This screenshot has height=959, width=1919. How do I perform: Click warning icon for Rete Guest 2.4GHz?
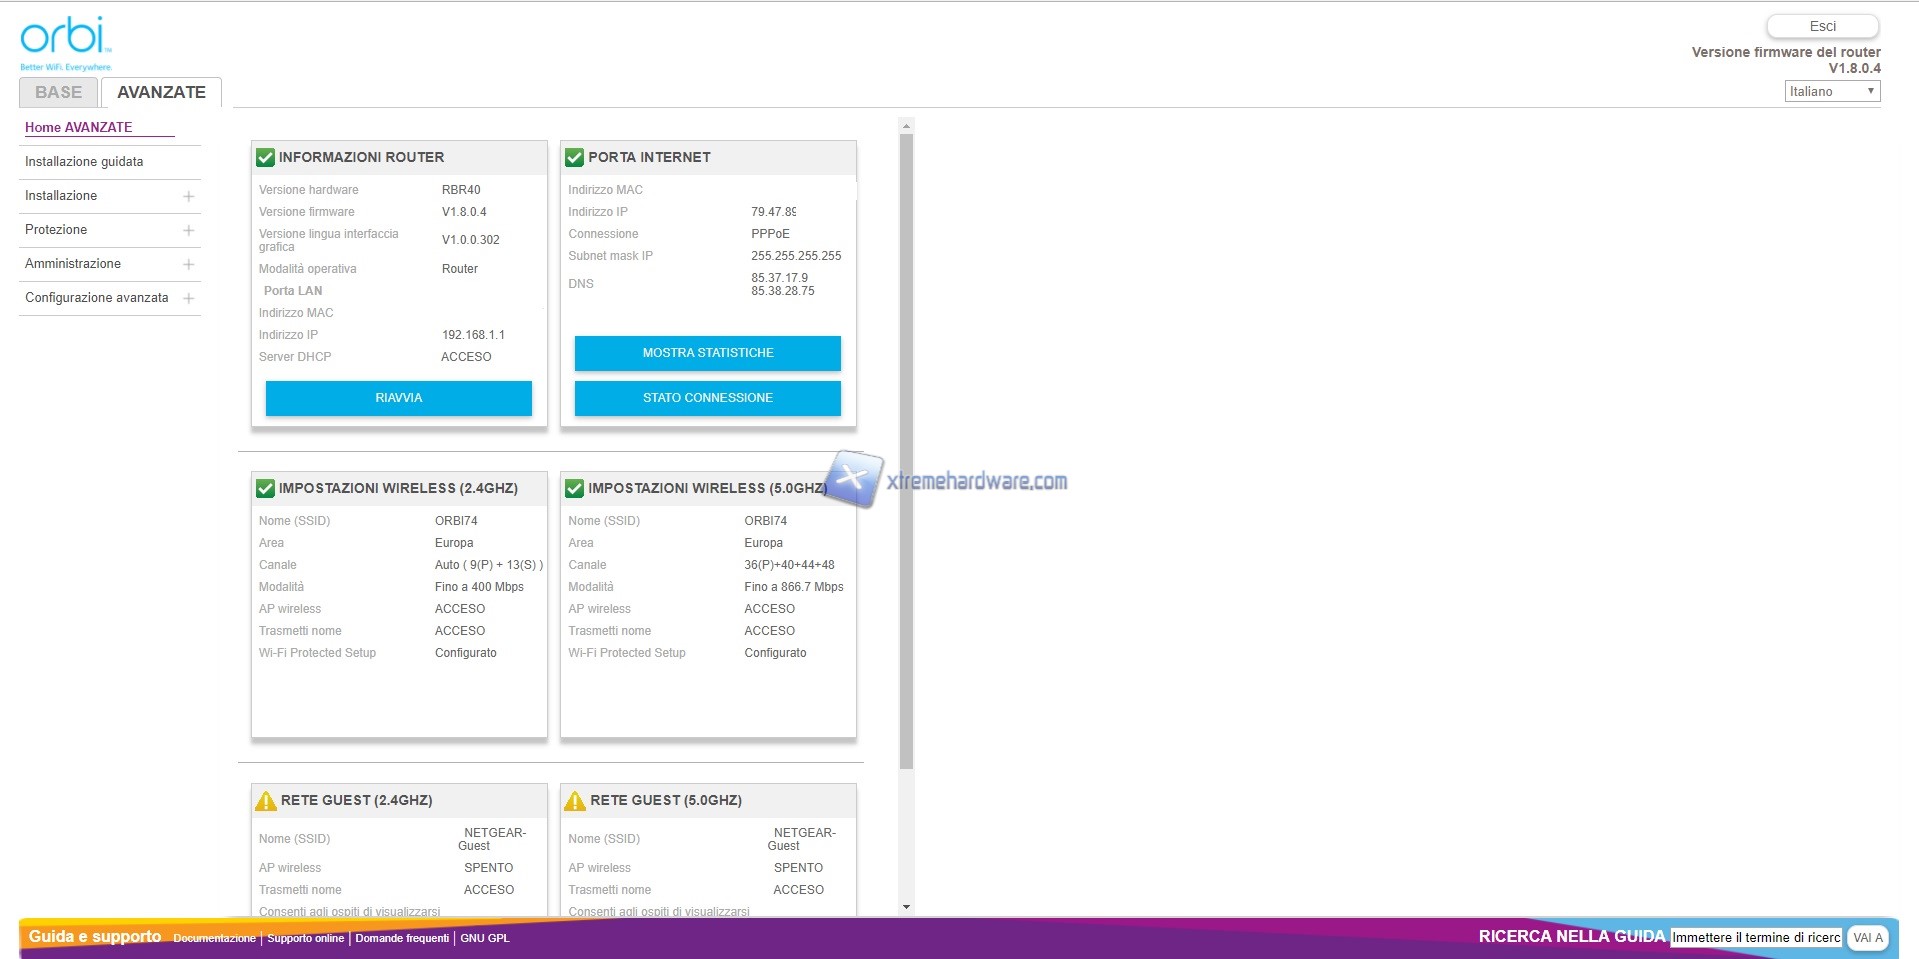click(266, 801)
